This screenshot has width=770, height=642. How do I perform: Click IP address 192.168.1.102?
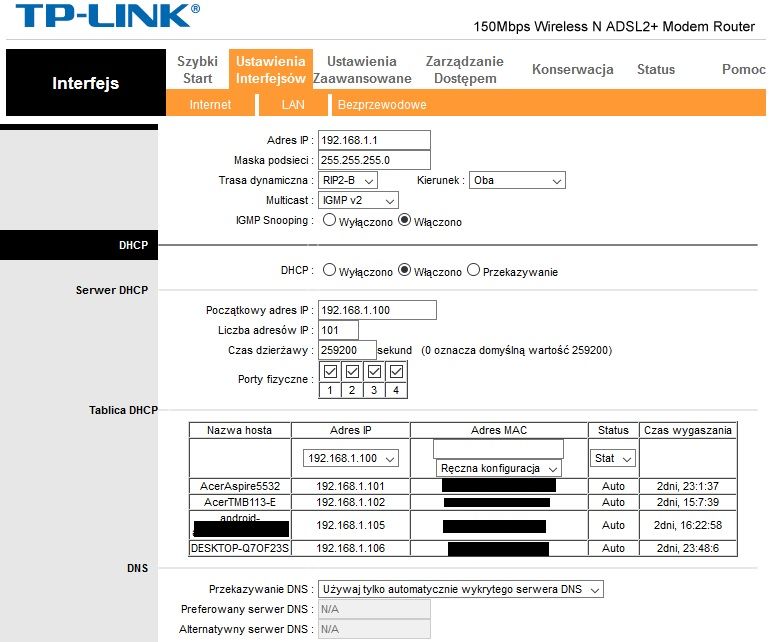(351, 502)
